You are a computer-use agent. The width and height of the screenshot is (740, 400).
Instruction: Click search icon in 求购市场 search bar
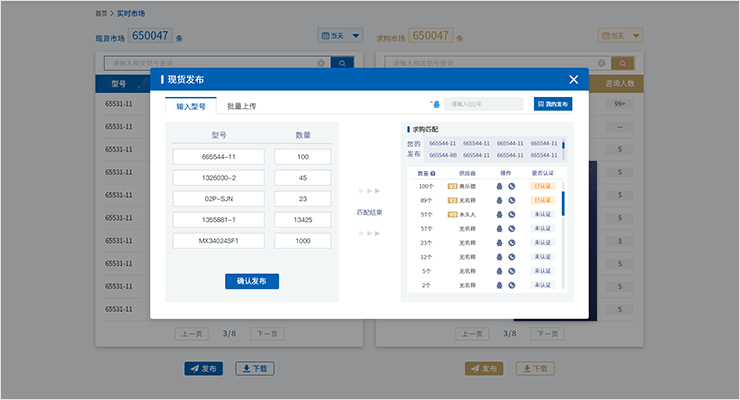[622, 63]
